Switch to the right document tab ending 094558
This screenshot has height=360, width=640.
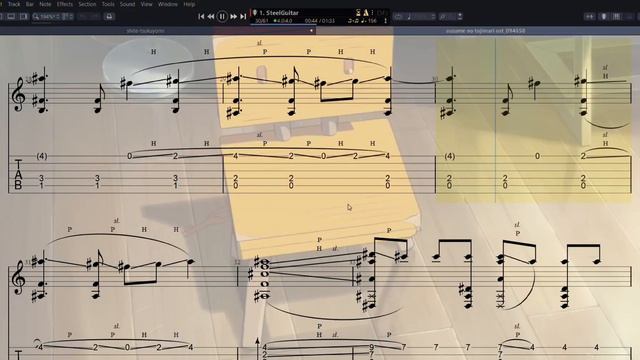click(x=485, y=31)
